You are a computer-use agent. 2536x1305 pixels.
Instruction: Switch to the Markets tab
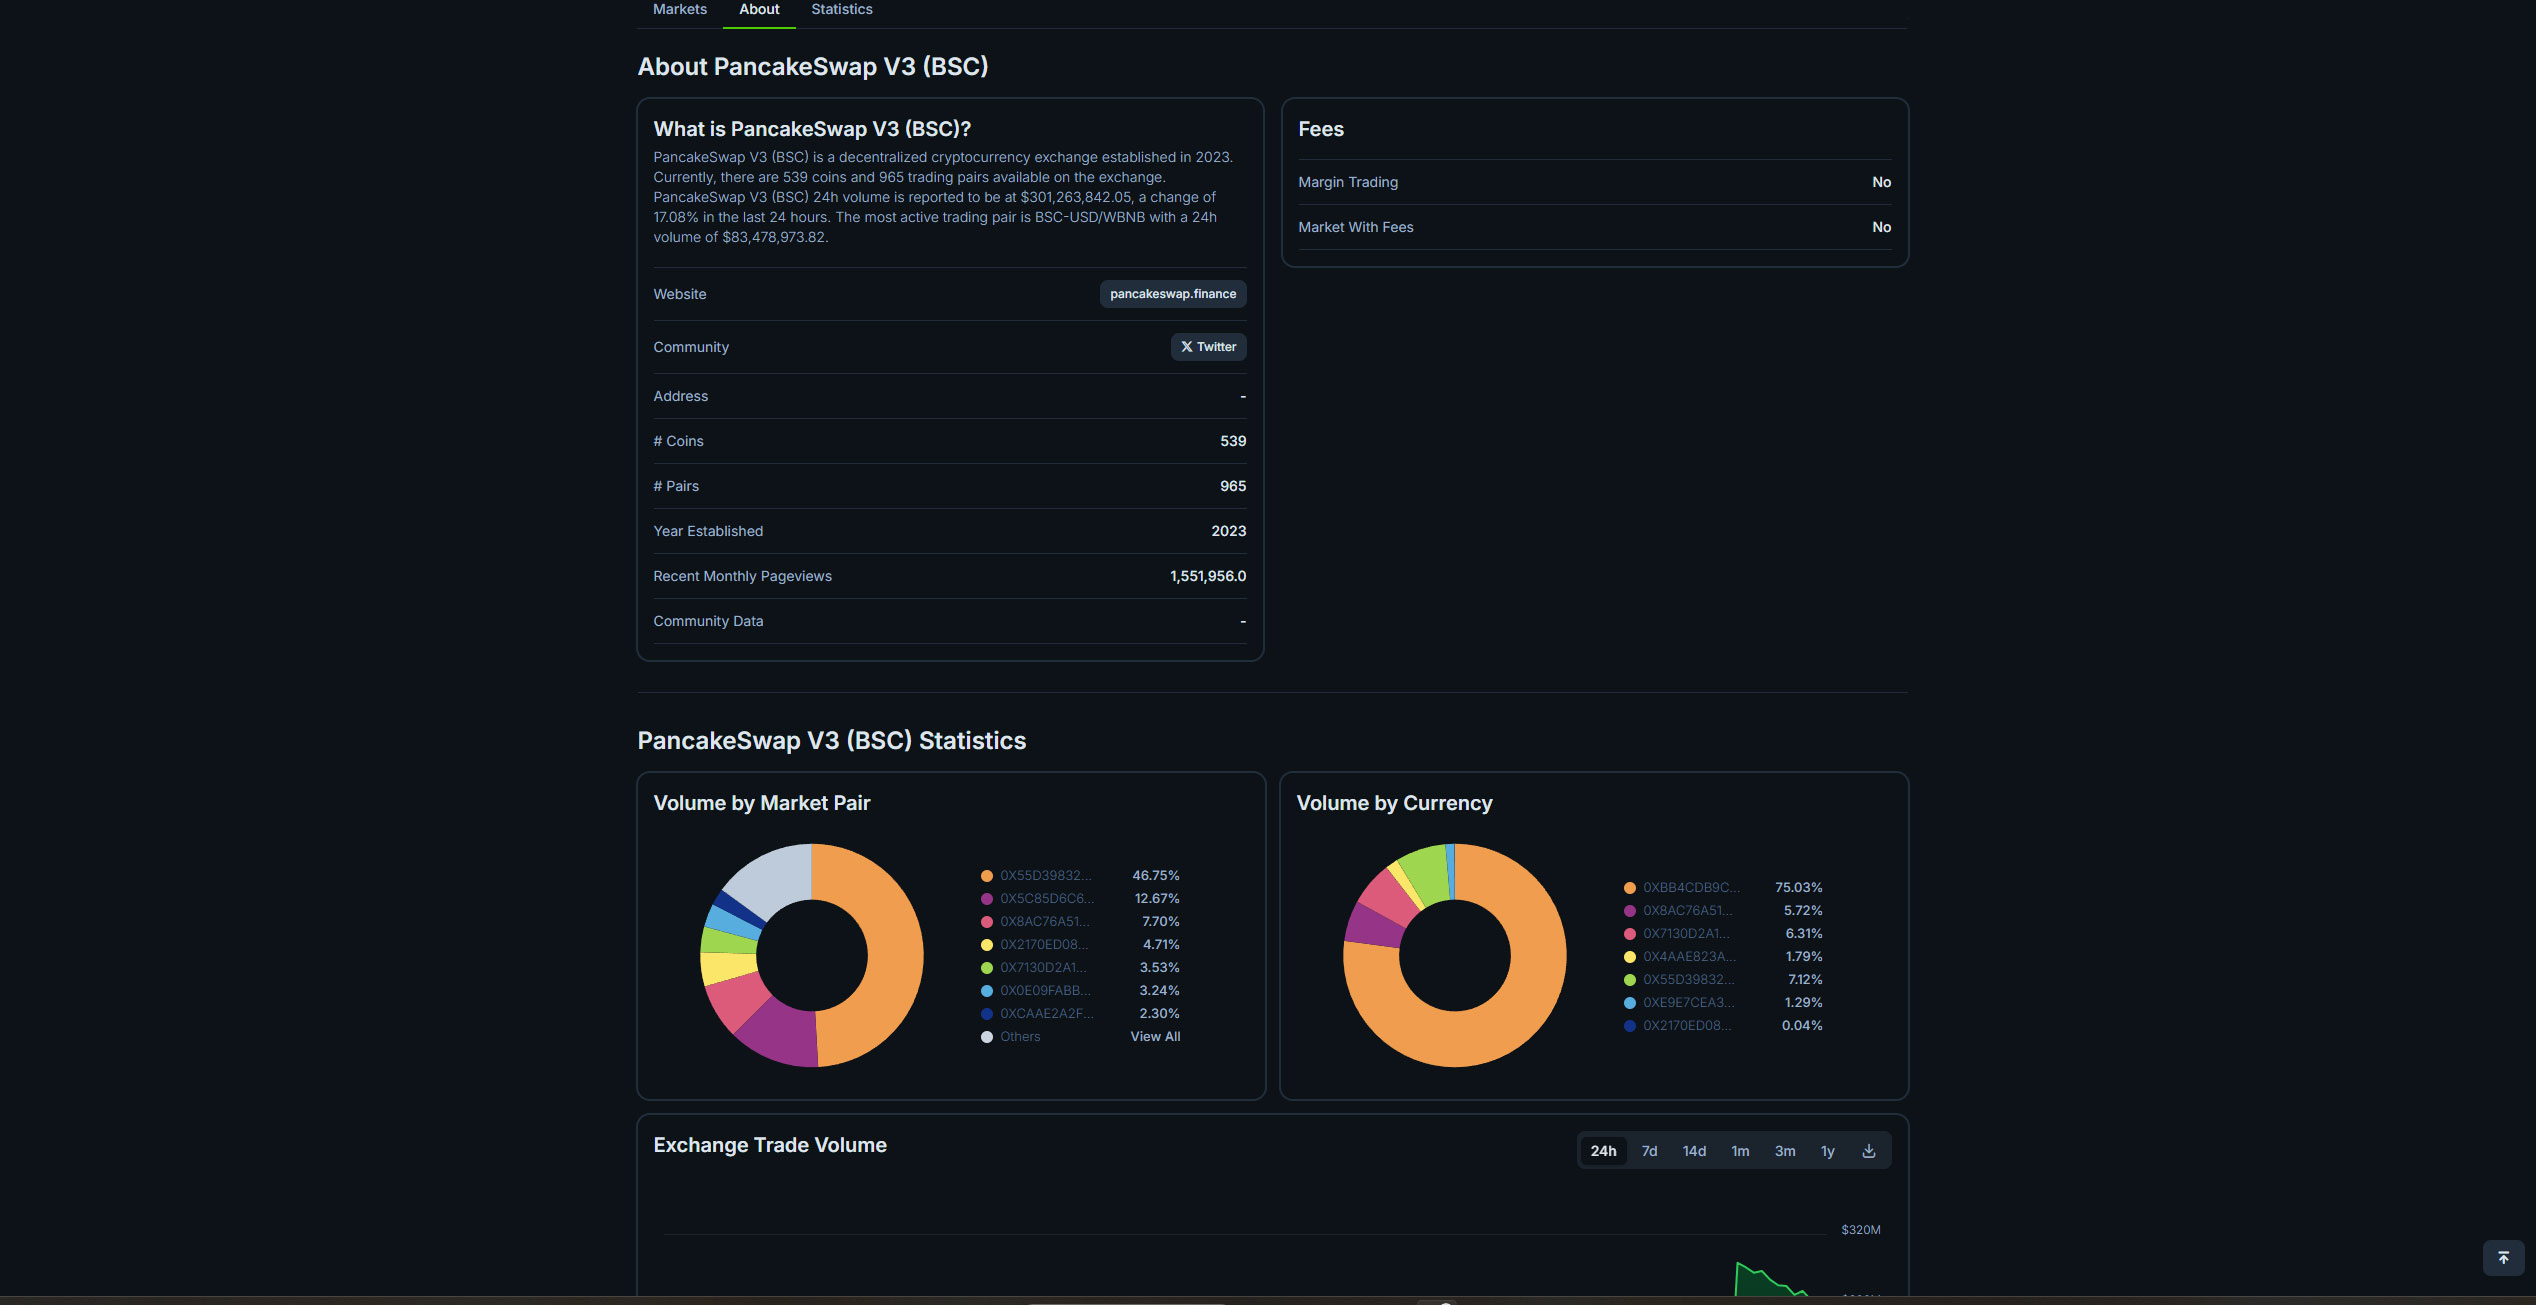[x=679, y=9]
